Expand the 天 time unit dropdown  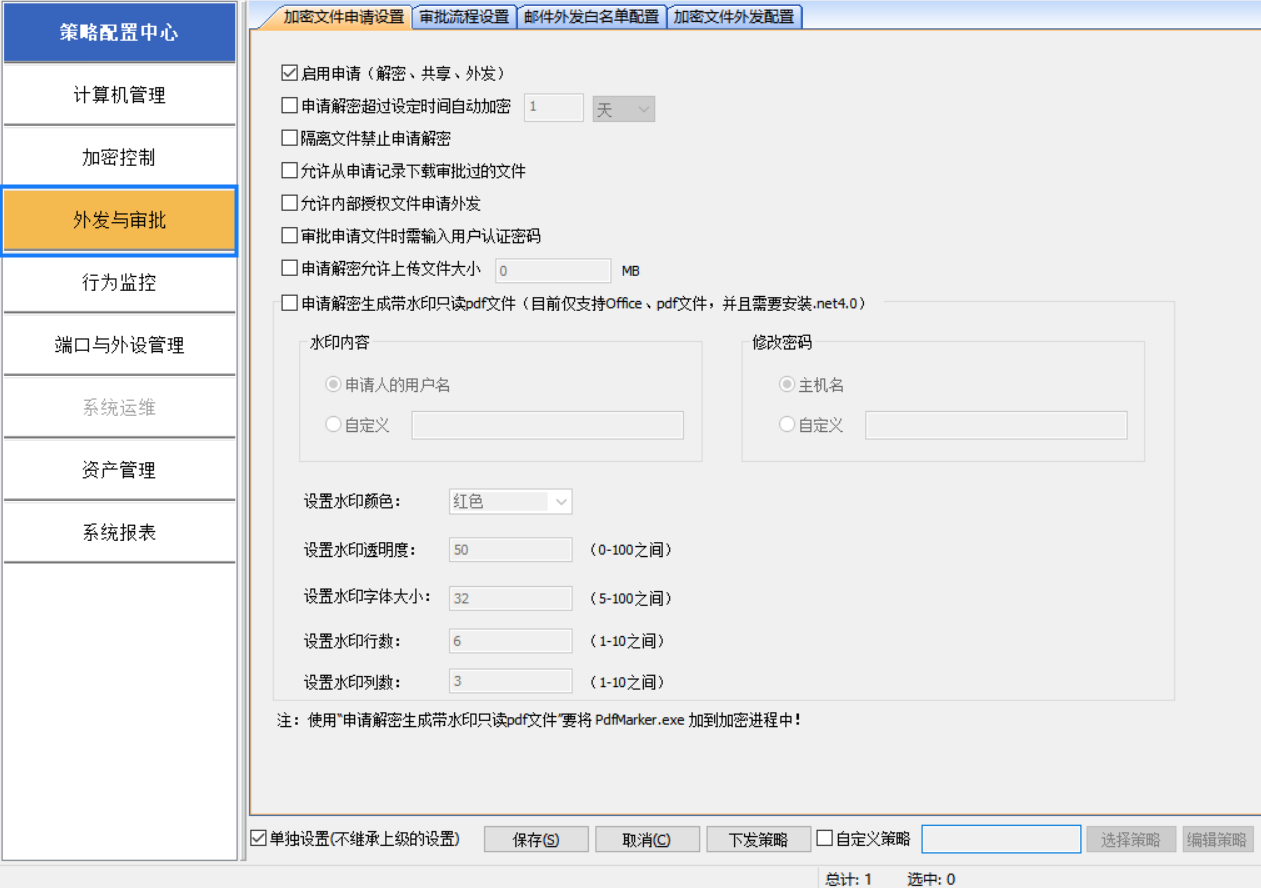pyautogui.click(x=623, y=109)
